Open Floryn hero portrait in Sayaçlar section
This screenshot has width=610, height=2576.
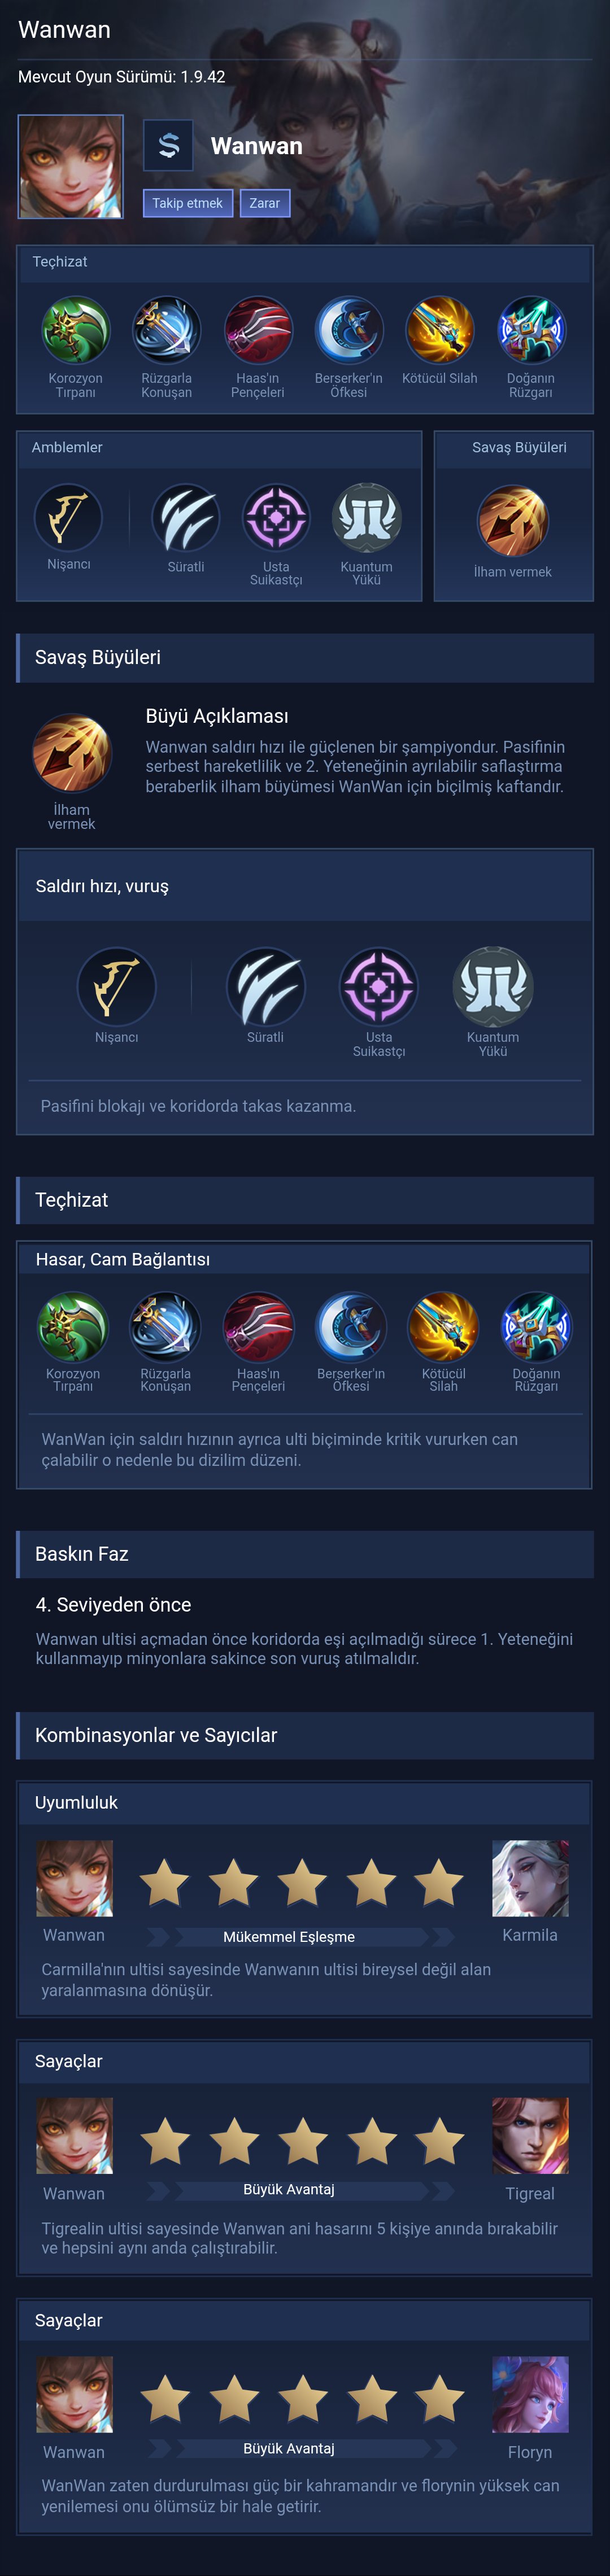[x=531, y=2394]
